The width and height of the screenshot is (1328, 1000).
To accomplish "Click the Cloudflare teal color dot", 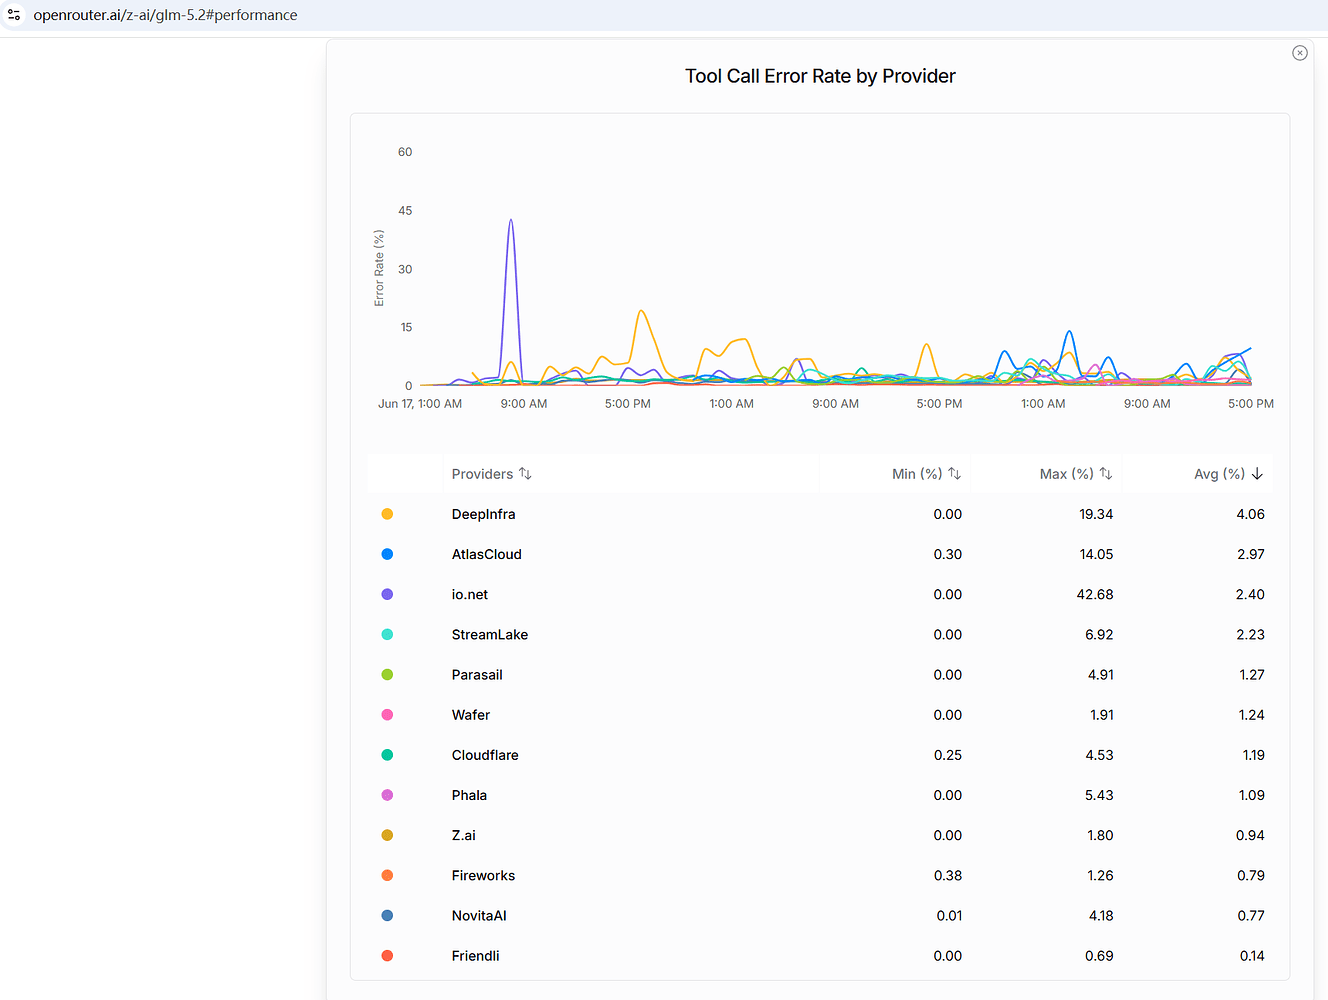I will (387, 755).
